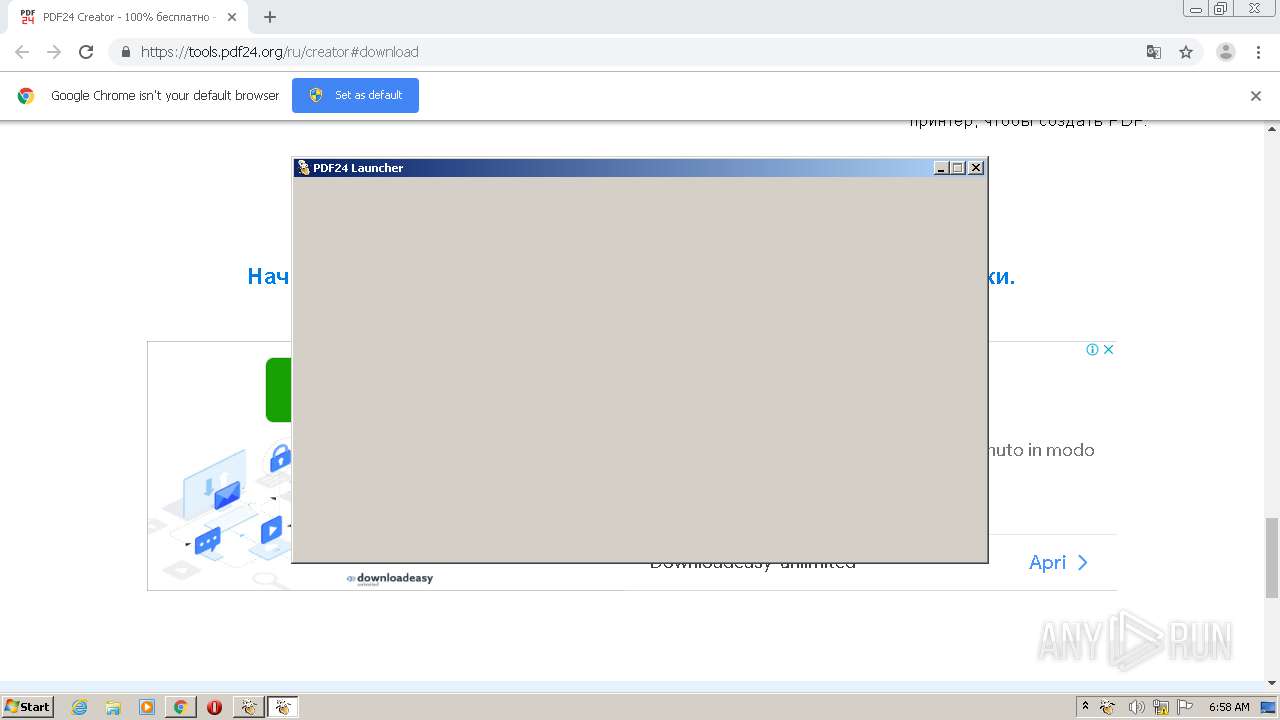Image resolution: width=1280 pixels, height=720 pixels.
Task: Open the Chrome profile avatar
Action: [1226, 52]
